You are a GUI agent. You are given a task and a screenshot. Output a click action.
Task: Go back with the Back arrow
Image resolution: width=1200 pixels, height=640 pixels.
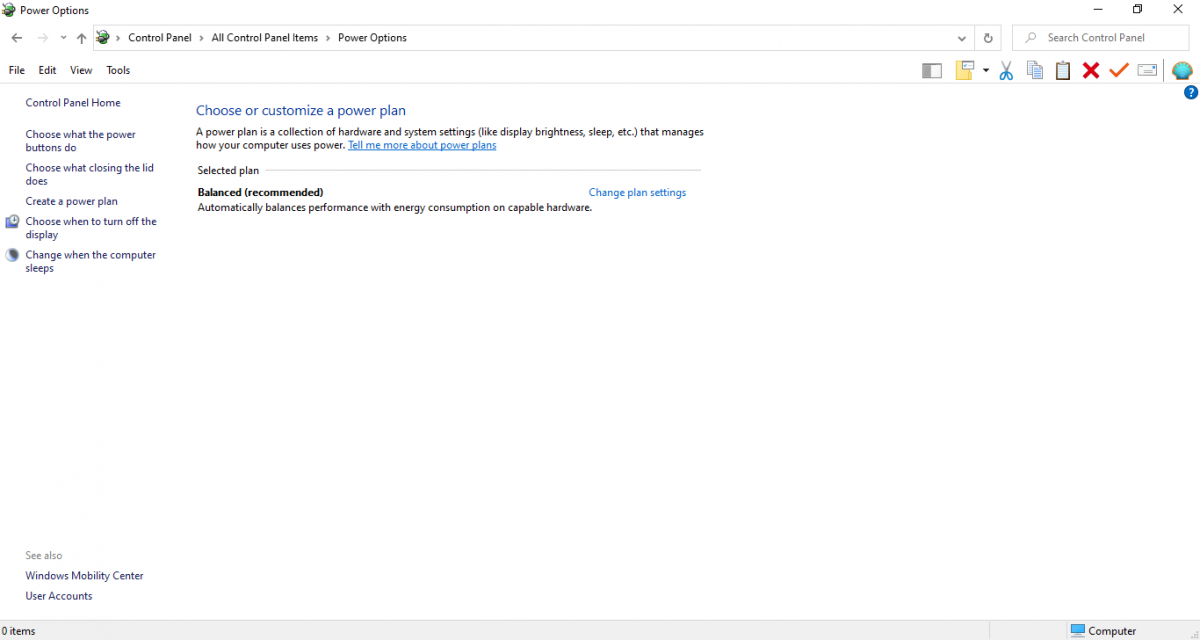pos(17,38)
